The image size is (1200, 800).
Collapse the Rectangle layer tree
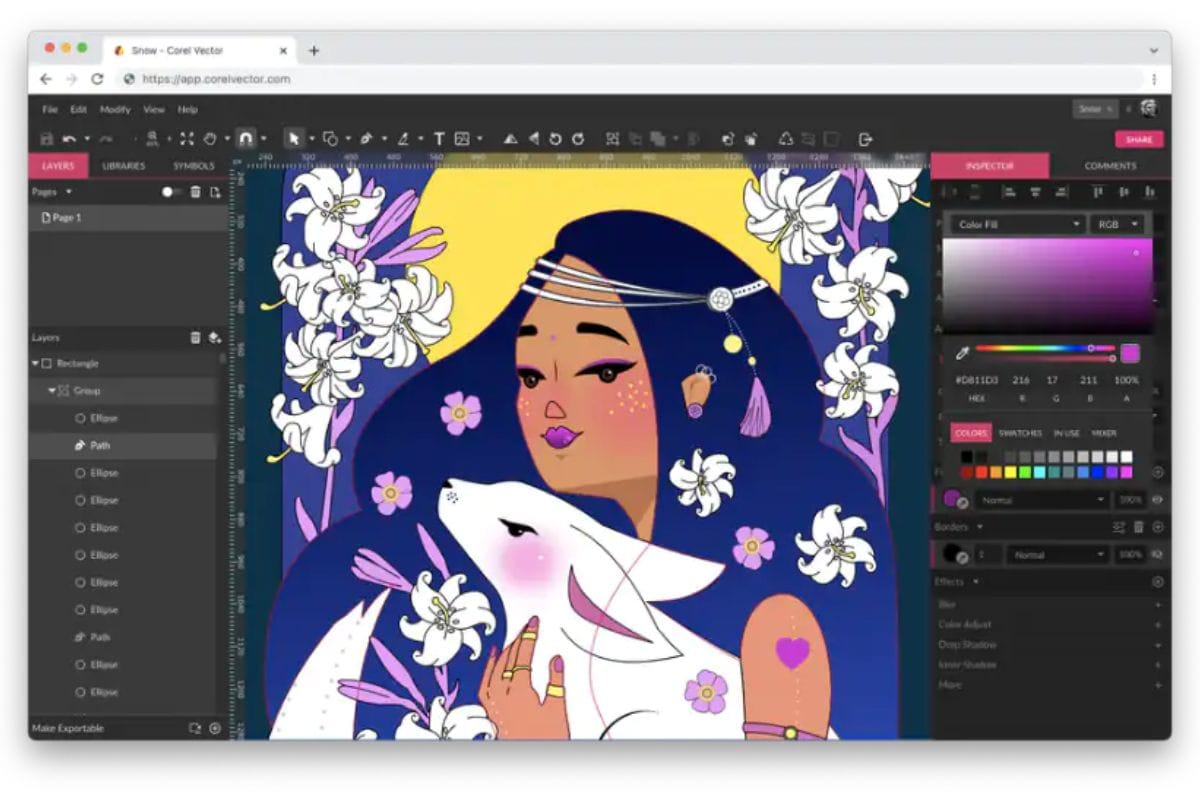click(x=36, y=363)
